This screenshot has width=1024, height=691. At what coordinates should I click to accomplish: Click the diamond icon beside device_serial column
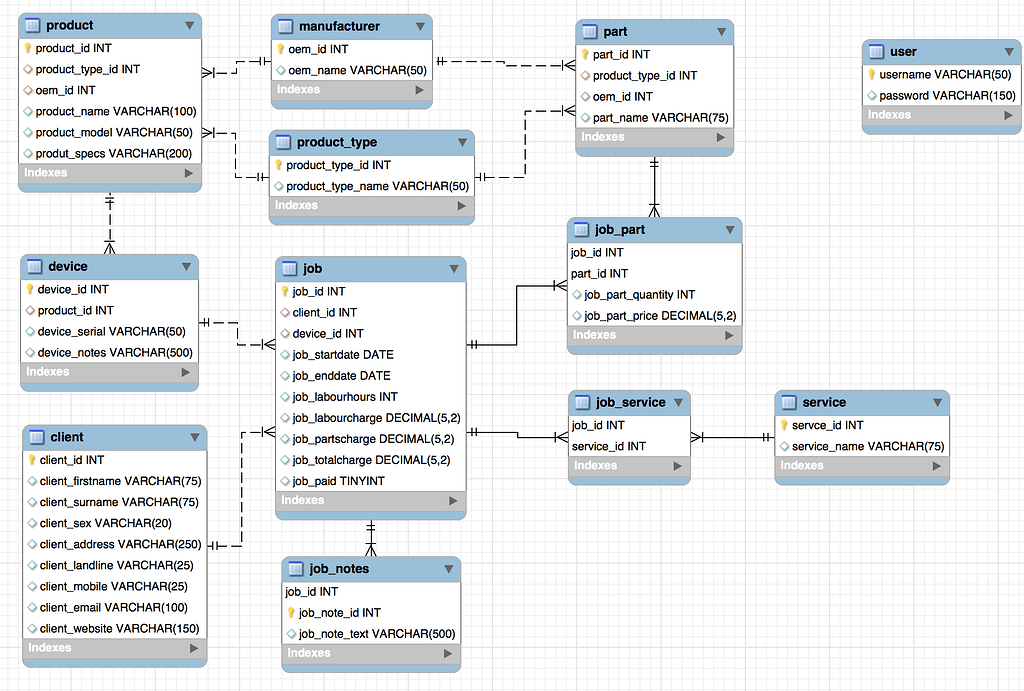pyautogui.click(x=28, y=332)
